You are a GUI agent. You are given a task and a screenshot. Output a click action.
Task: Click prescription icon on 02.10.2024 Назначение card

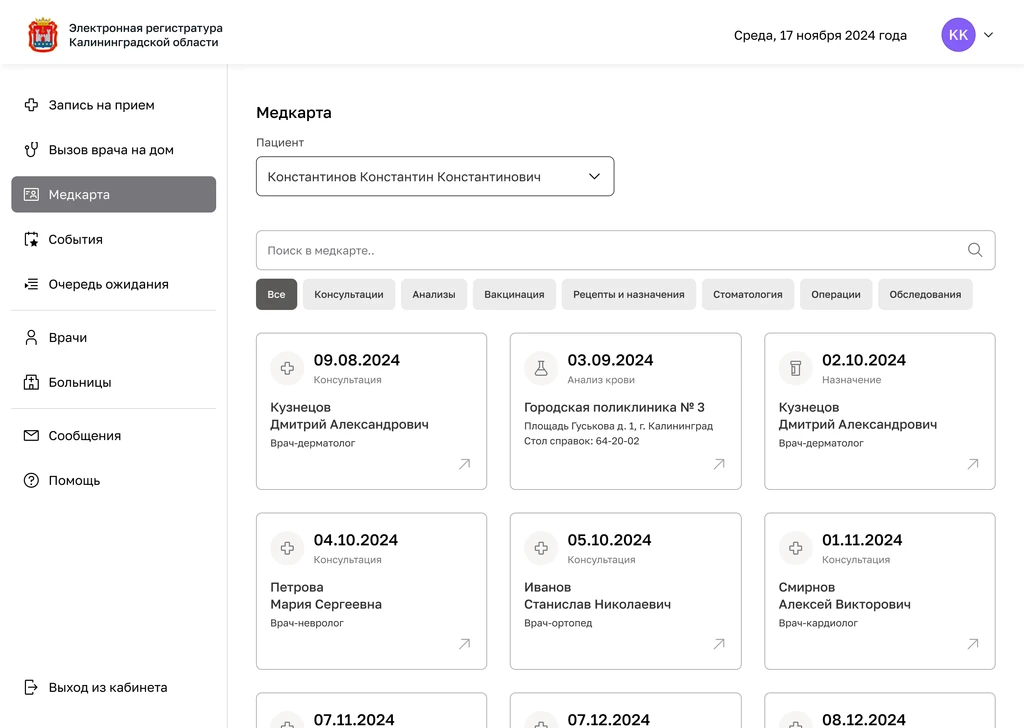click(796, 368)
